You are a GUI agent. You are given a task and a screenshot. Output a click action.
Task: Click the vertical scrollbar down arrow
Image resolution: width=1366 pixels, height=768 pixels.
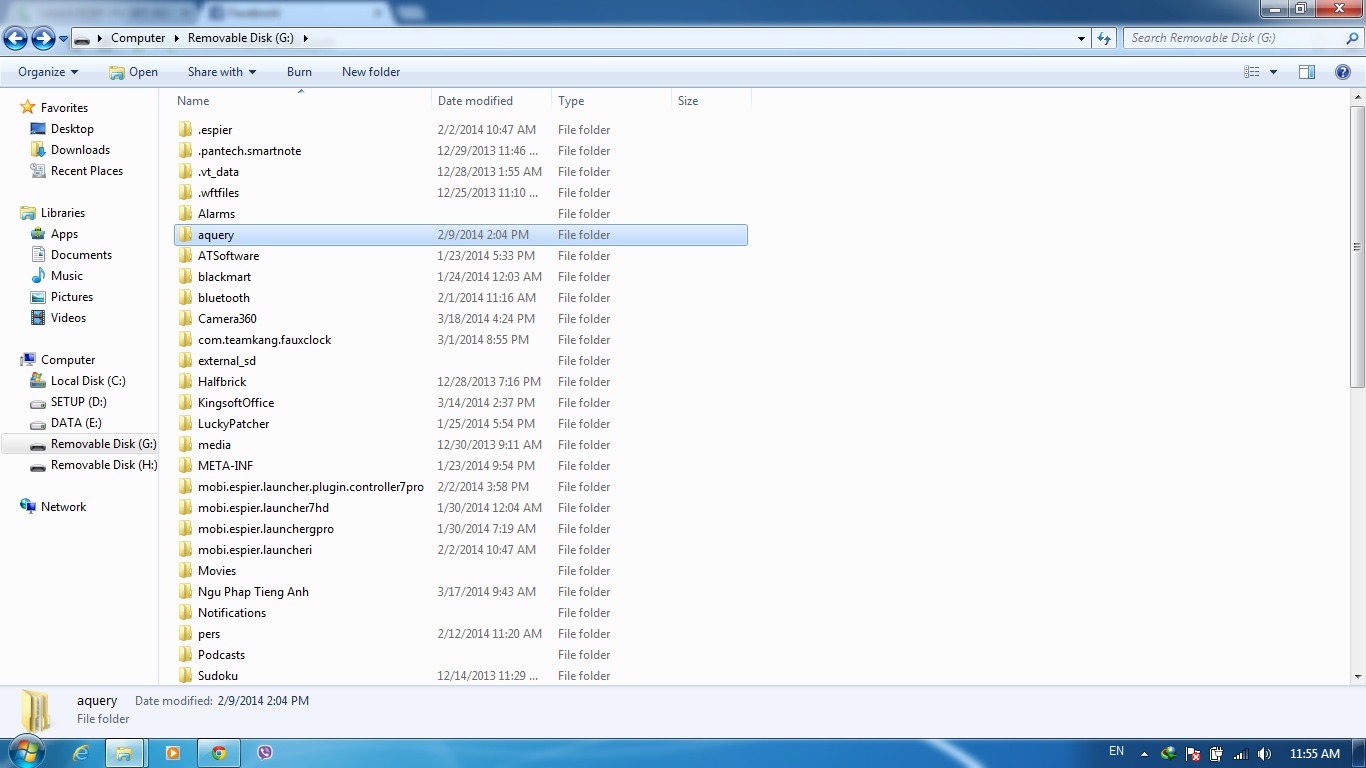point(1357,677)
